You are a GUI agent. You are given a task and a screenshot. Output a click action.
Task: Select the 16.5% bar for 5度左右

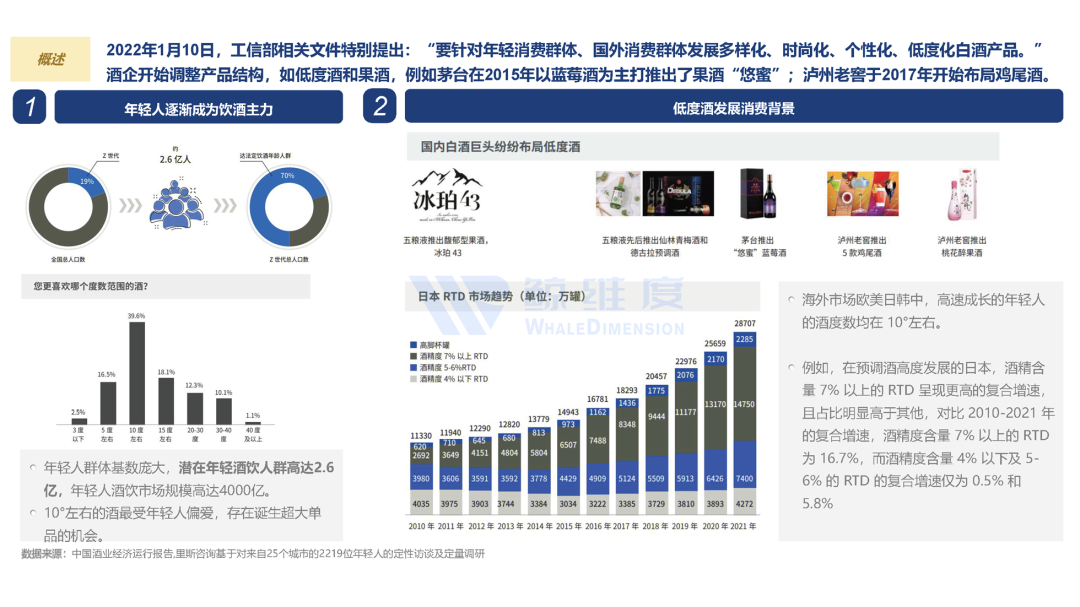coord(108,402)
